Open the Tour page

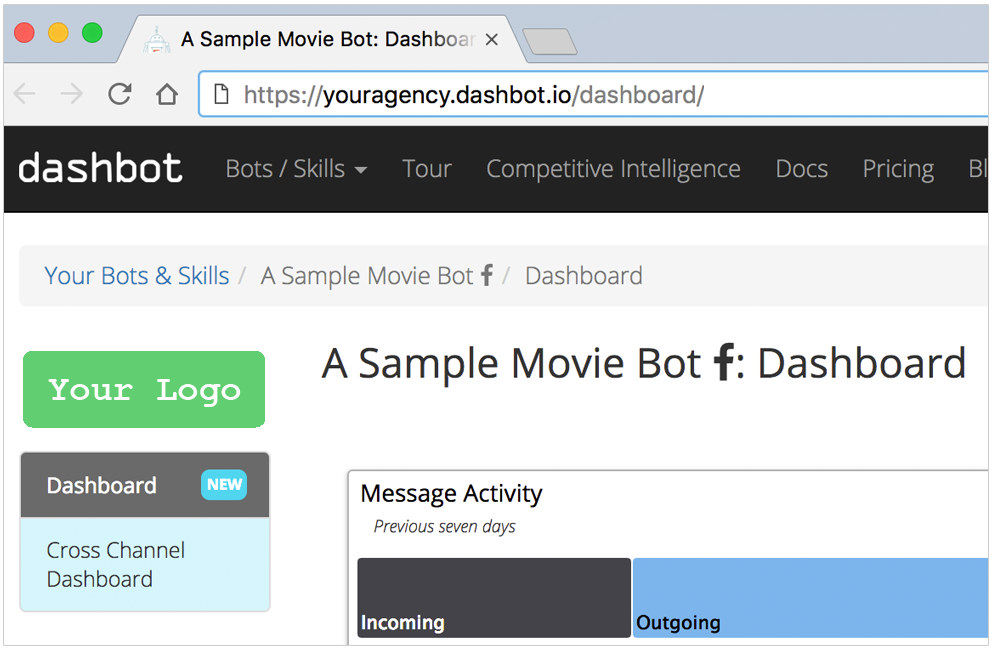pos(427,169)
